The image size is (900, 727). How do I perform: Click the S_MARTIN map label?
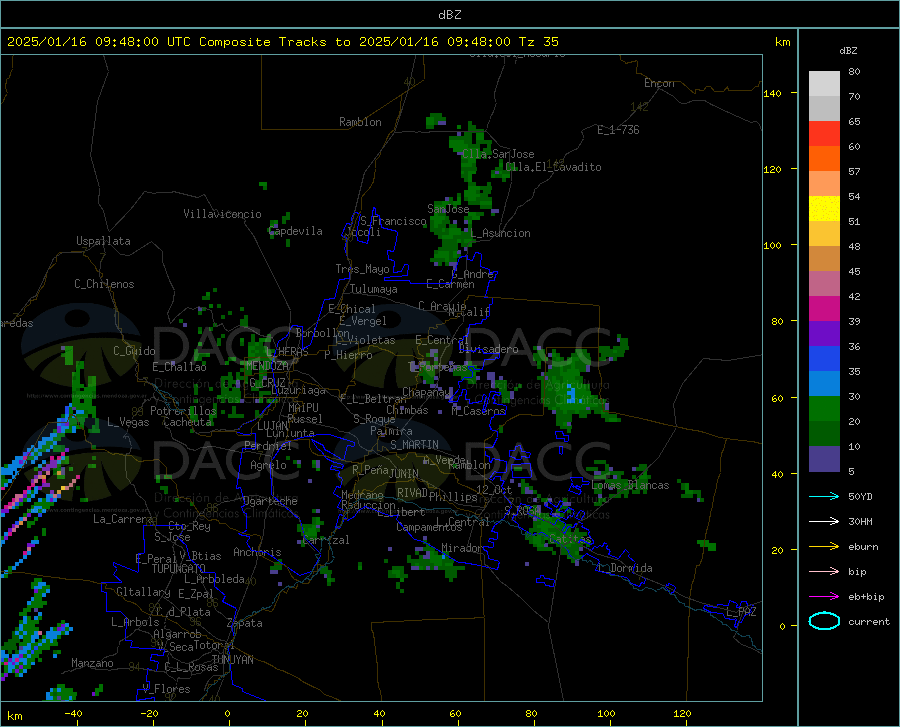pos(414,445)
